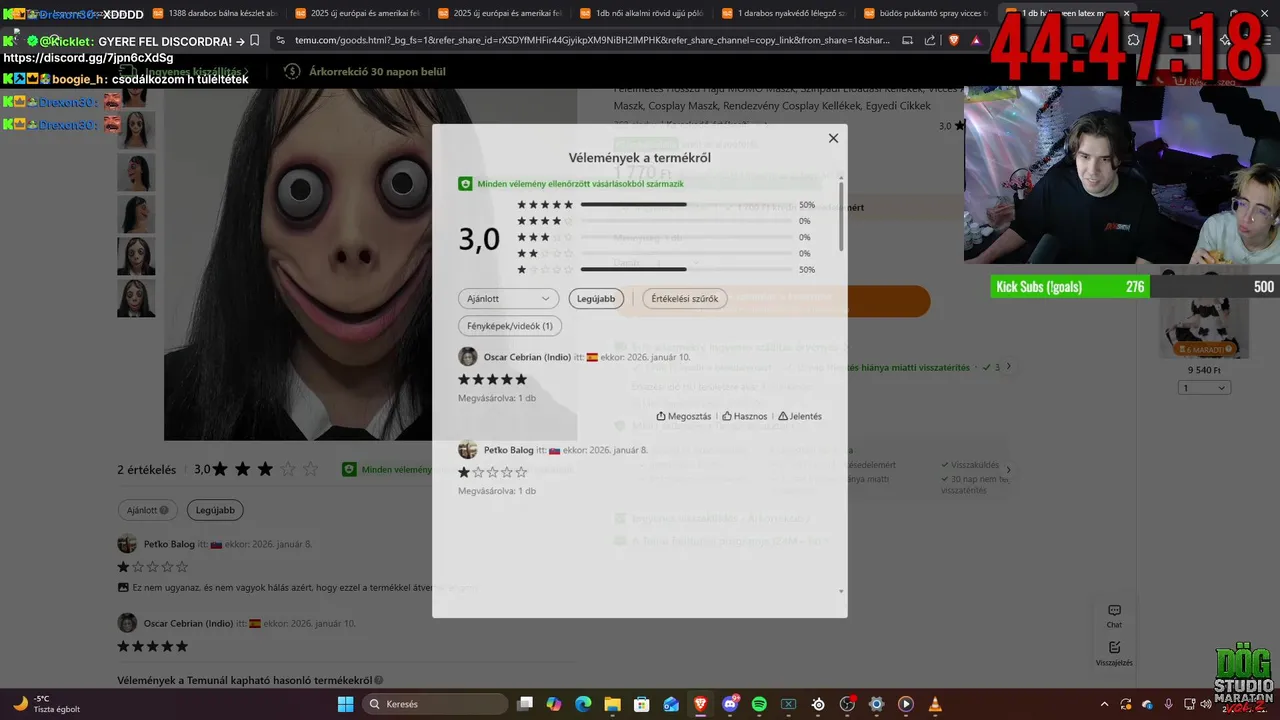Click the Brave Rewards triangle icon
This screenshot has width=1280, height=720.
(976, 40)
